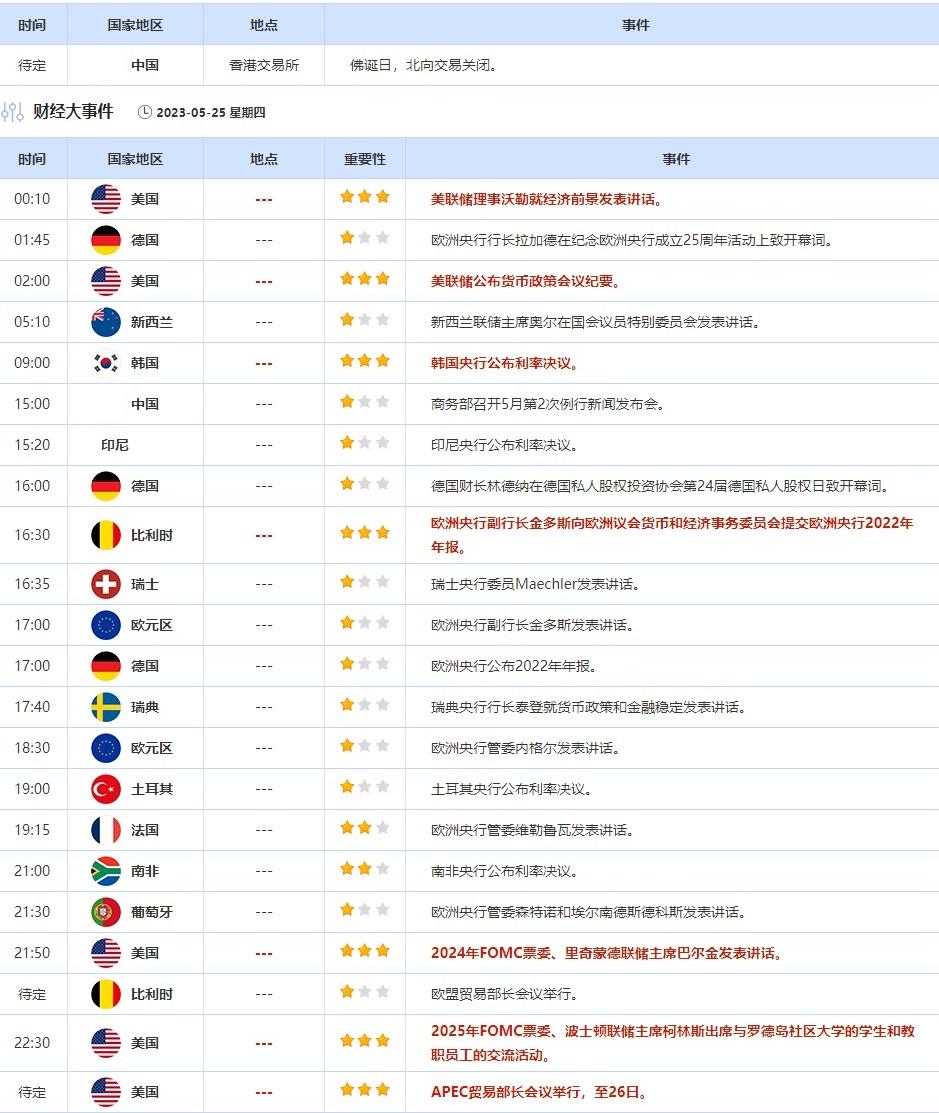The width and height of the screenshot is (939, 1113).
Task: Click the 佛诞日，北向交易关闭 event text
Action: coord(423,66)
